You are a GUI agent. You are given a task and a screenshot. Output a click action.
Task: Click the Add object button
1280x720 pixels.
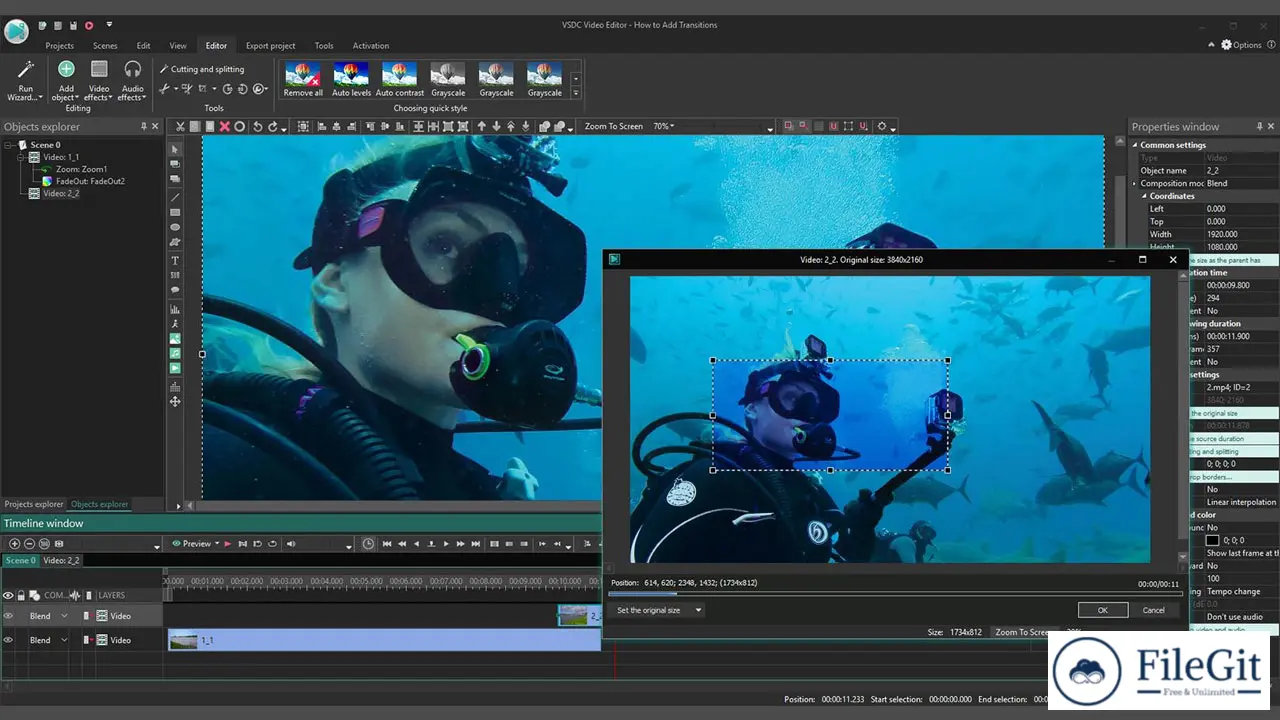pos(65,81)
